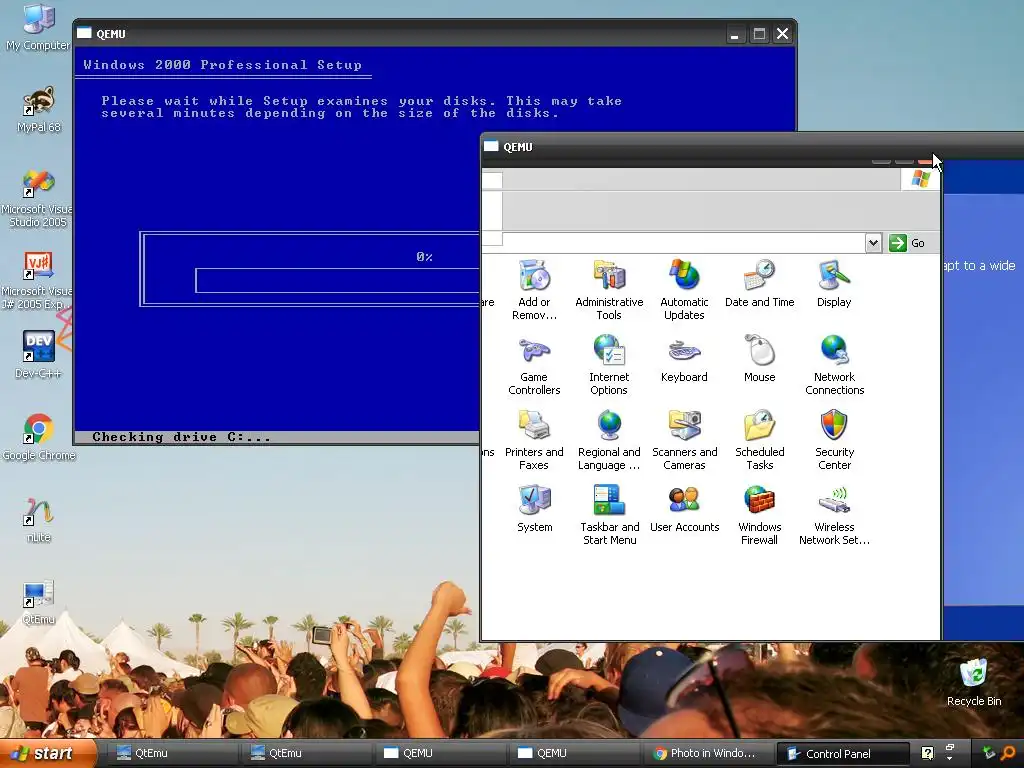Open Security Center icon
Image resolution: width=1024 pixels, height=768 pixels.
point(834,440)
